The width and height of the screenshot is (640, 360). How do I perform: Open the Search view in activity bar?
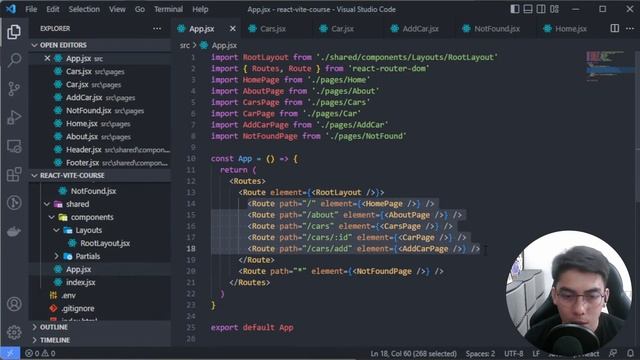[x=14, y=60]
